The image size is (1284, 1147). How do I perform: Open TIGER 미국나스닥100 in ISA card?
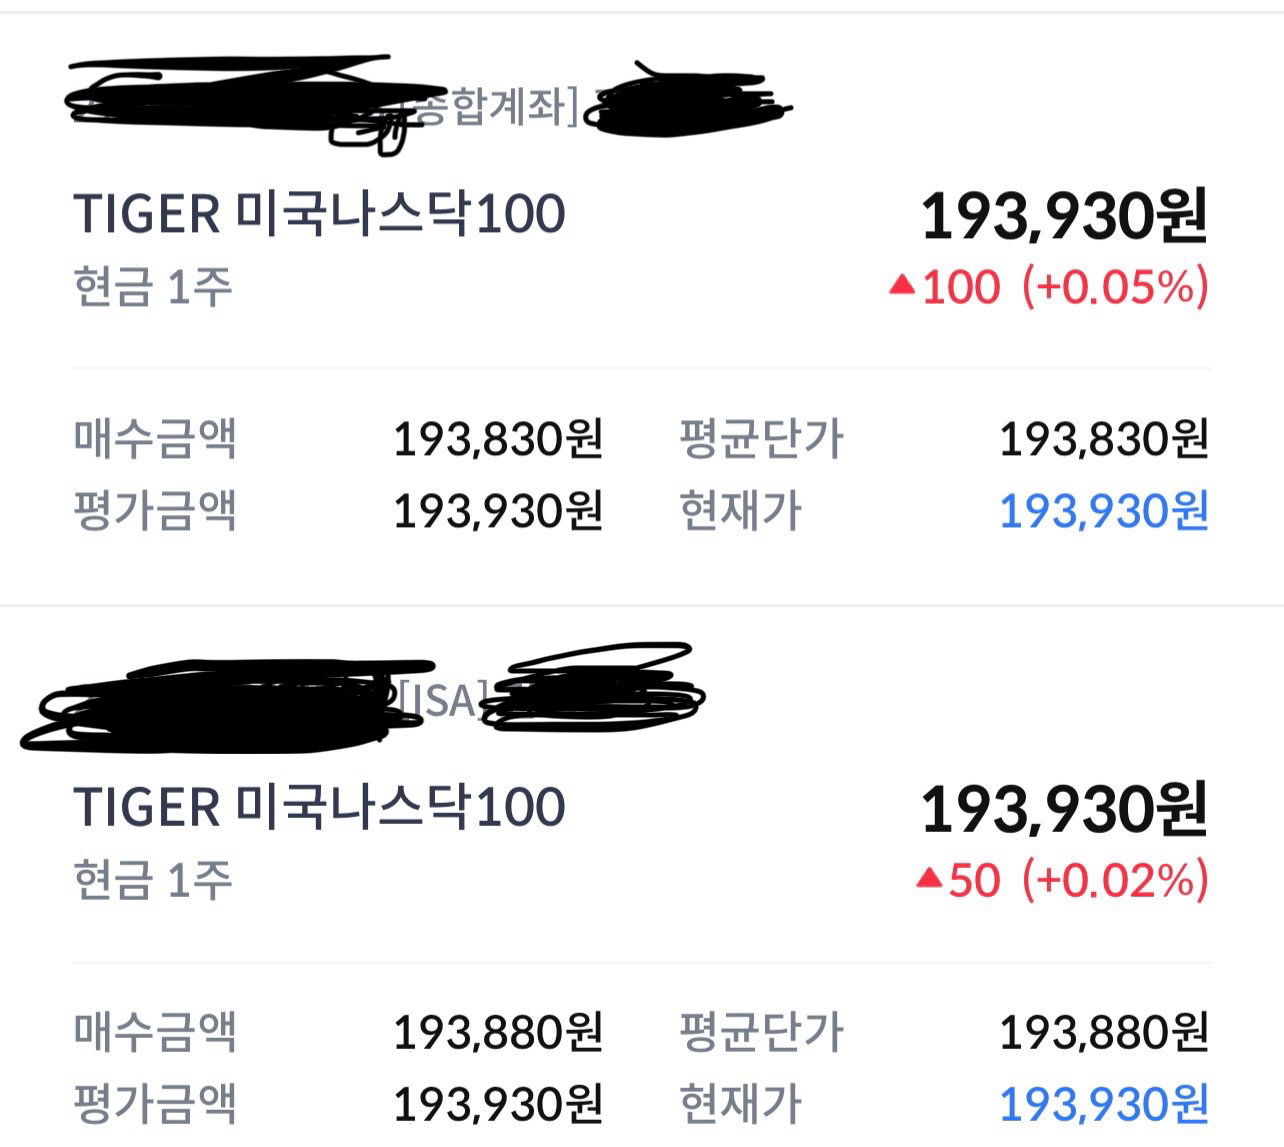pos(320,807)
